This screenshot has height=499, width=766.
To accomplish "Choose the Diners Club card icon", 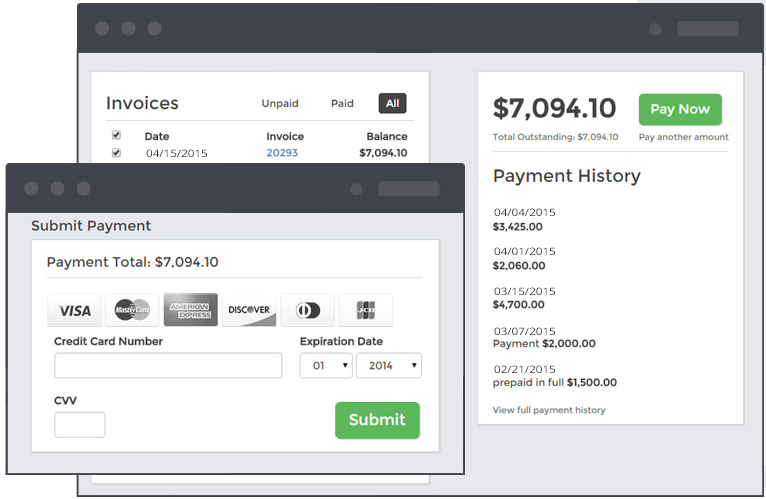I will coord(308,310).
